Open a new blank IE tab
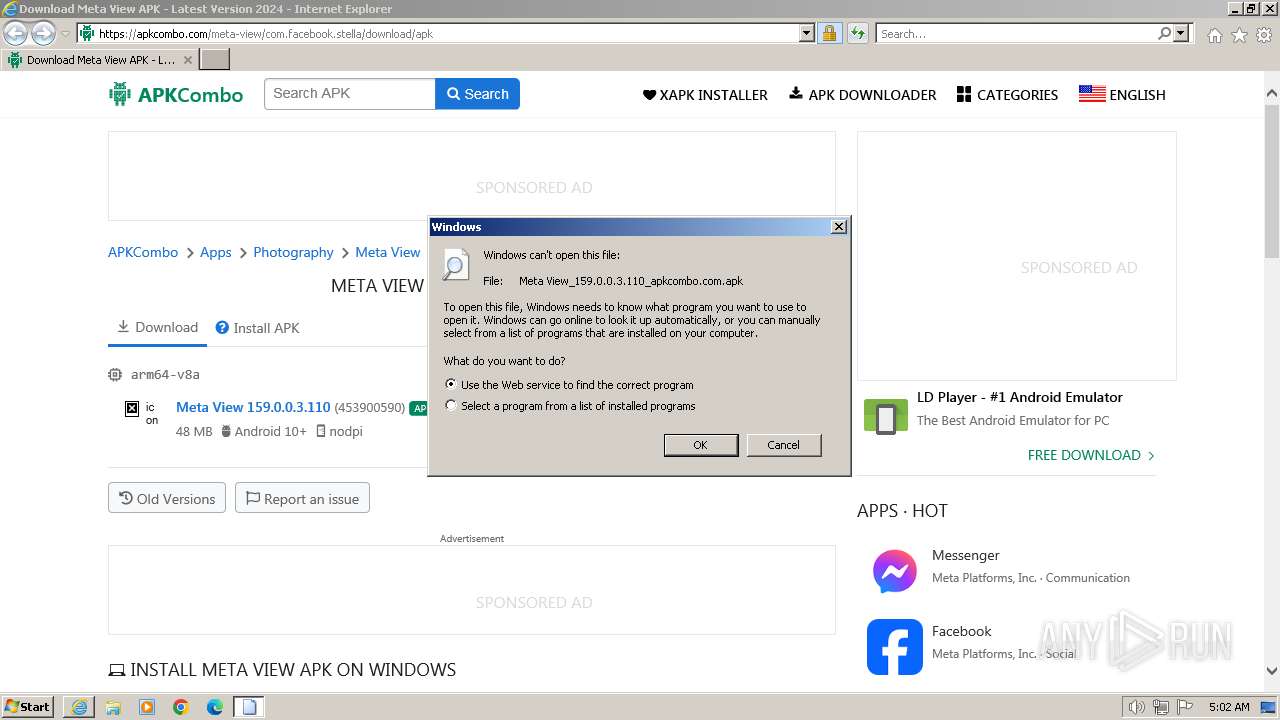Image resolution: width=1280 pixels, height=720 pixels. point(214,60)
